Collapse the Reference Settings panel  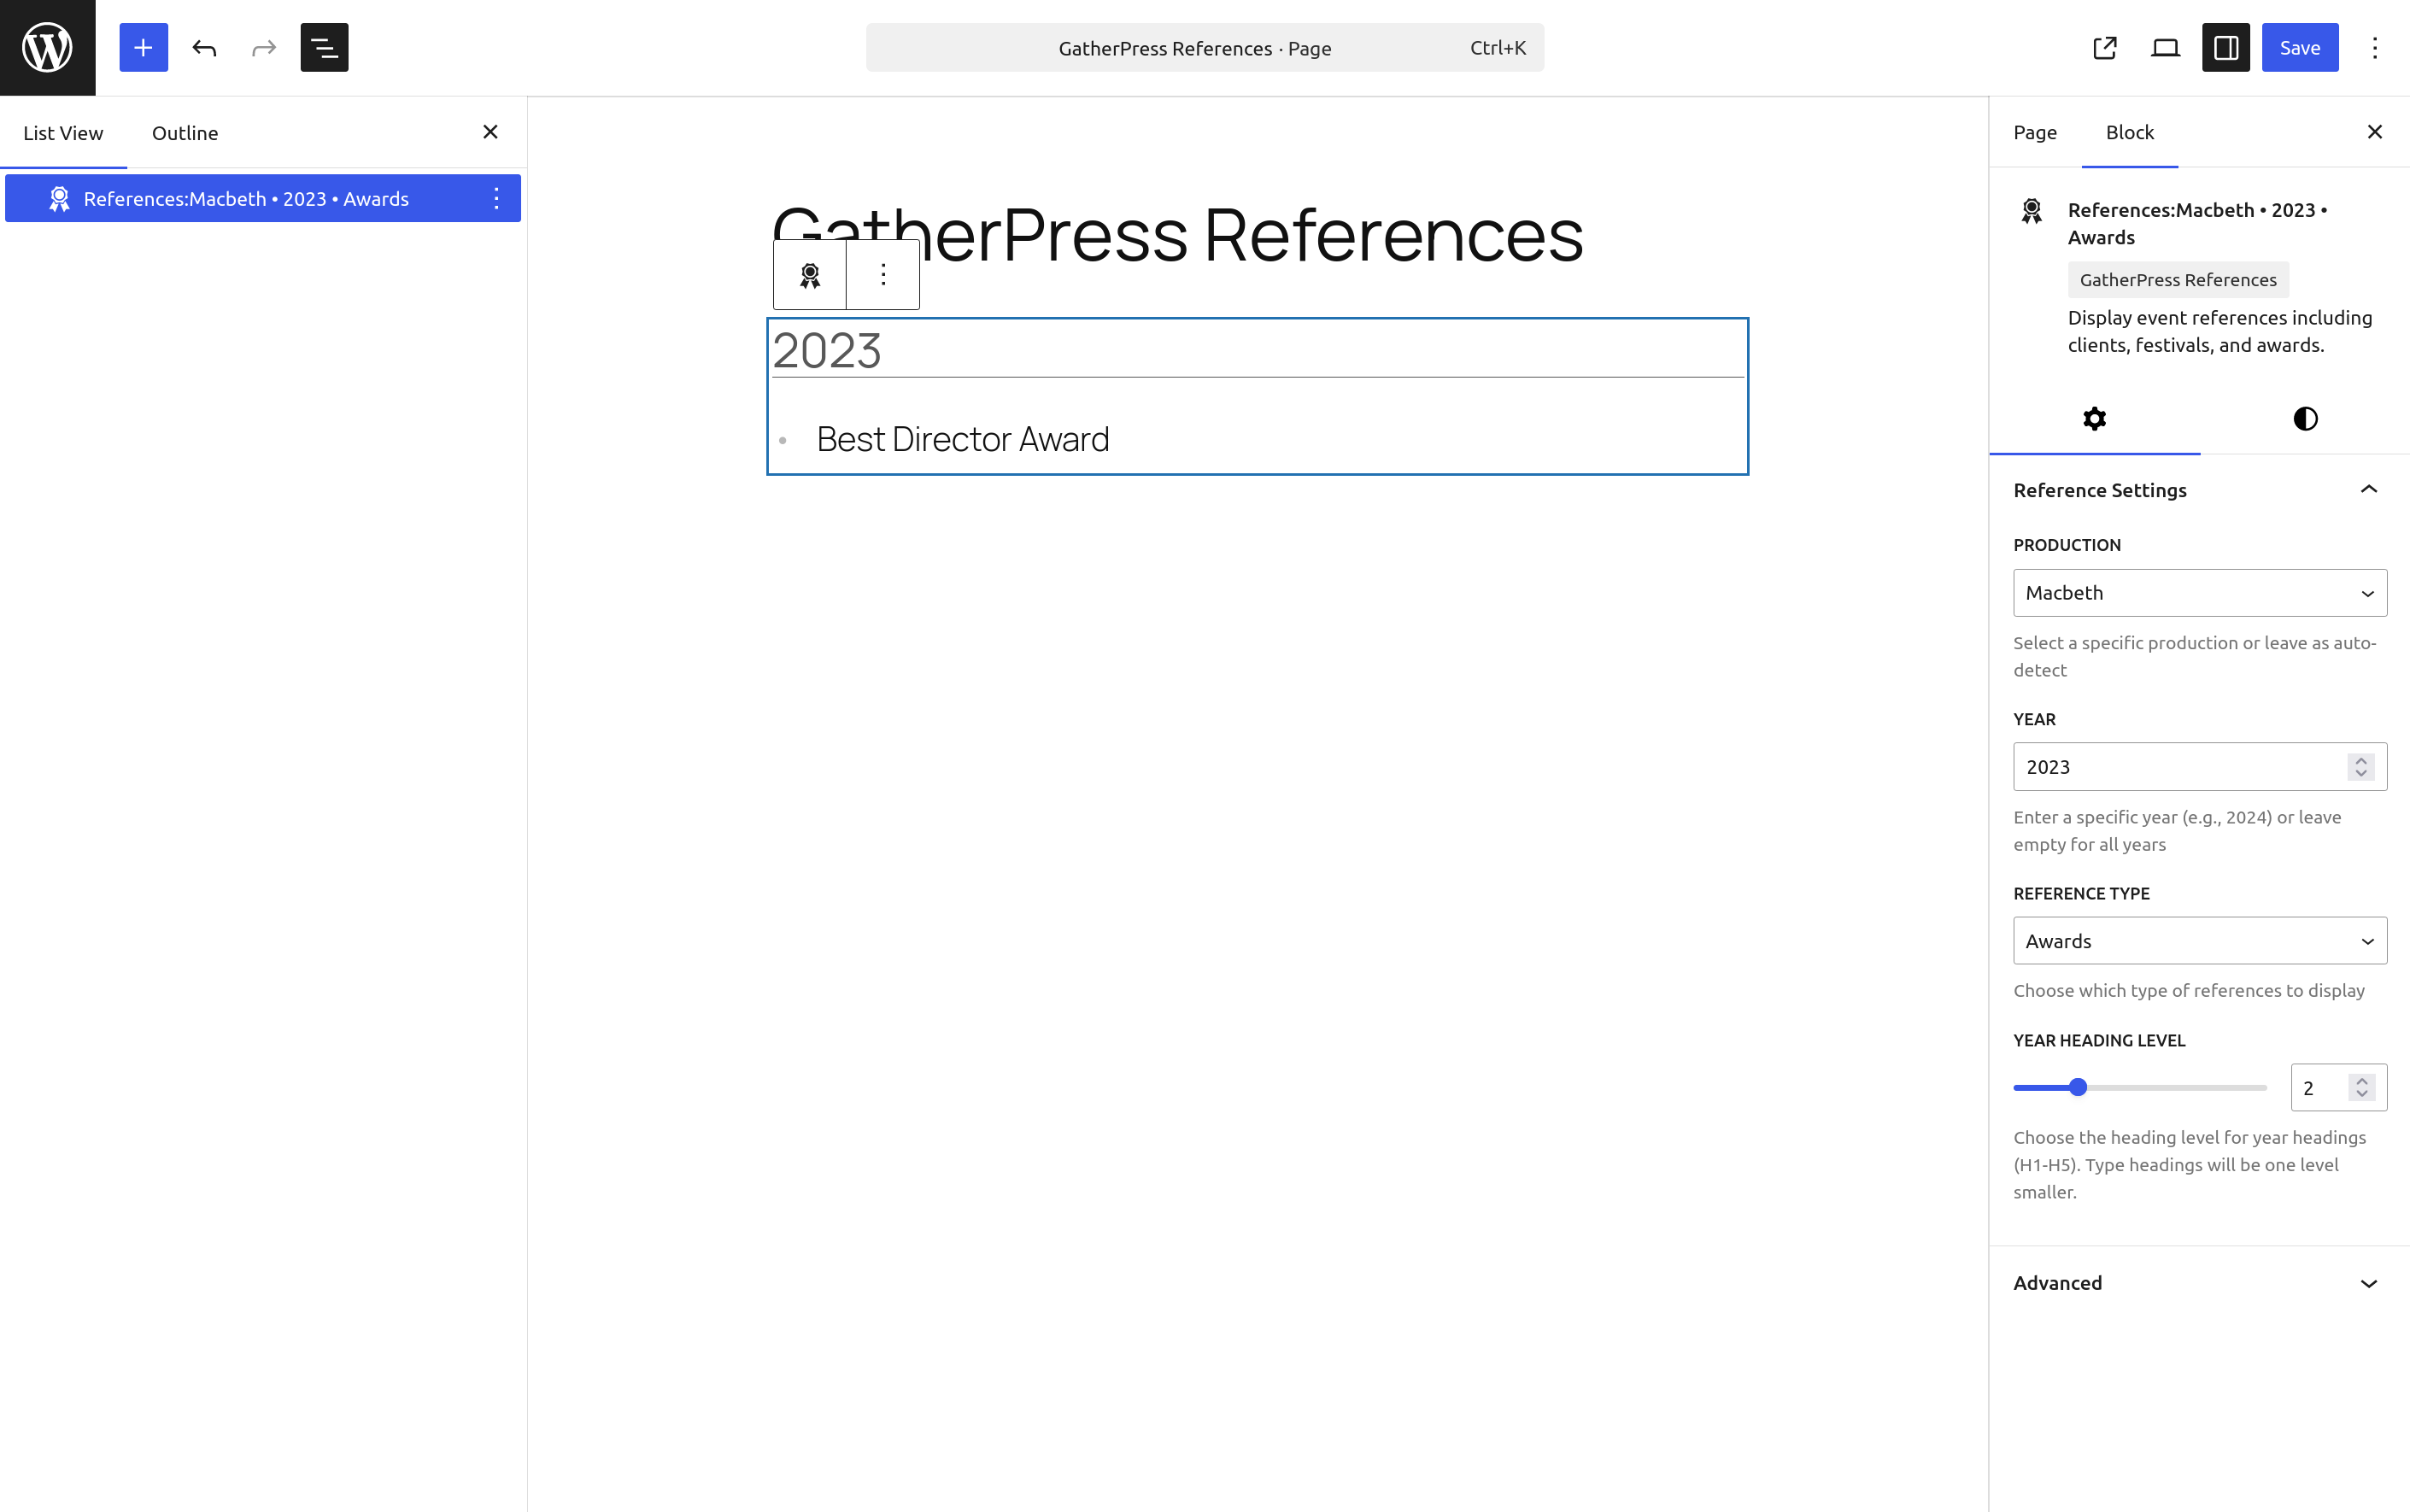[2199, 490]
